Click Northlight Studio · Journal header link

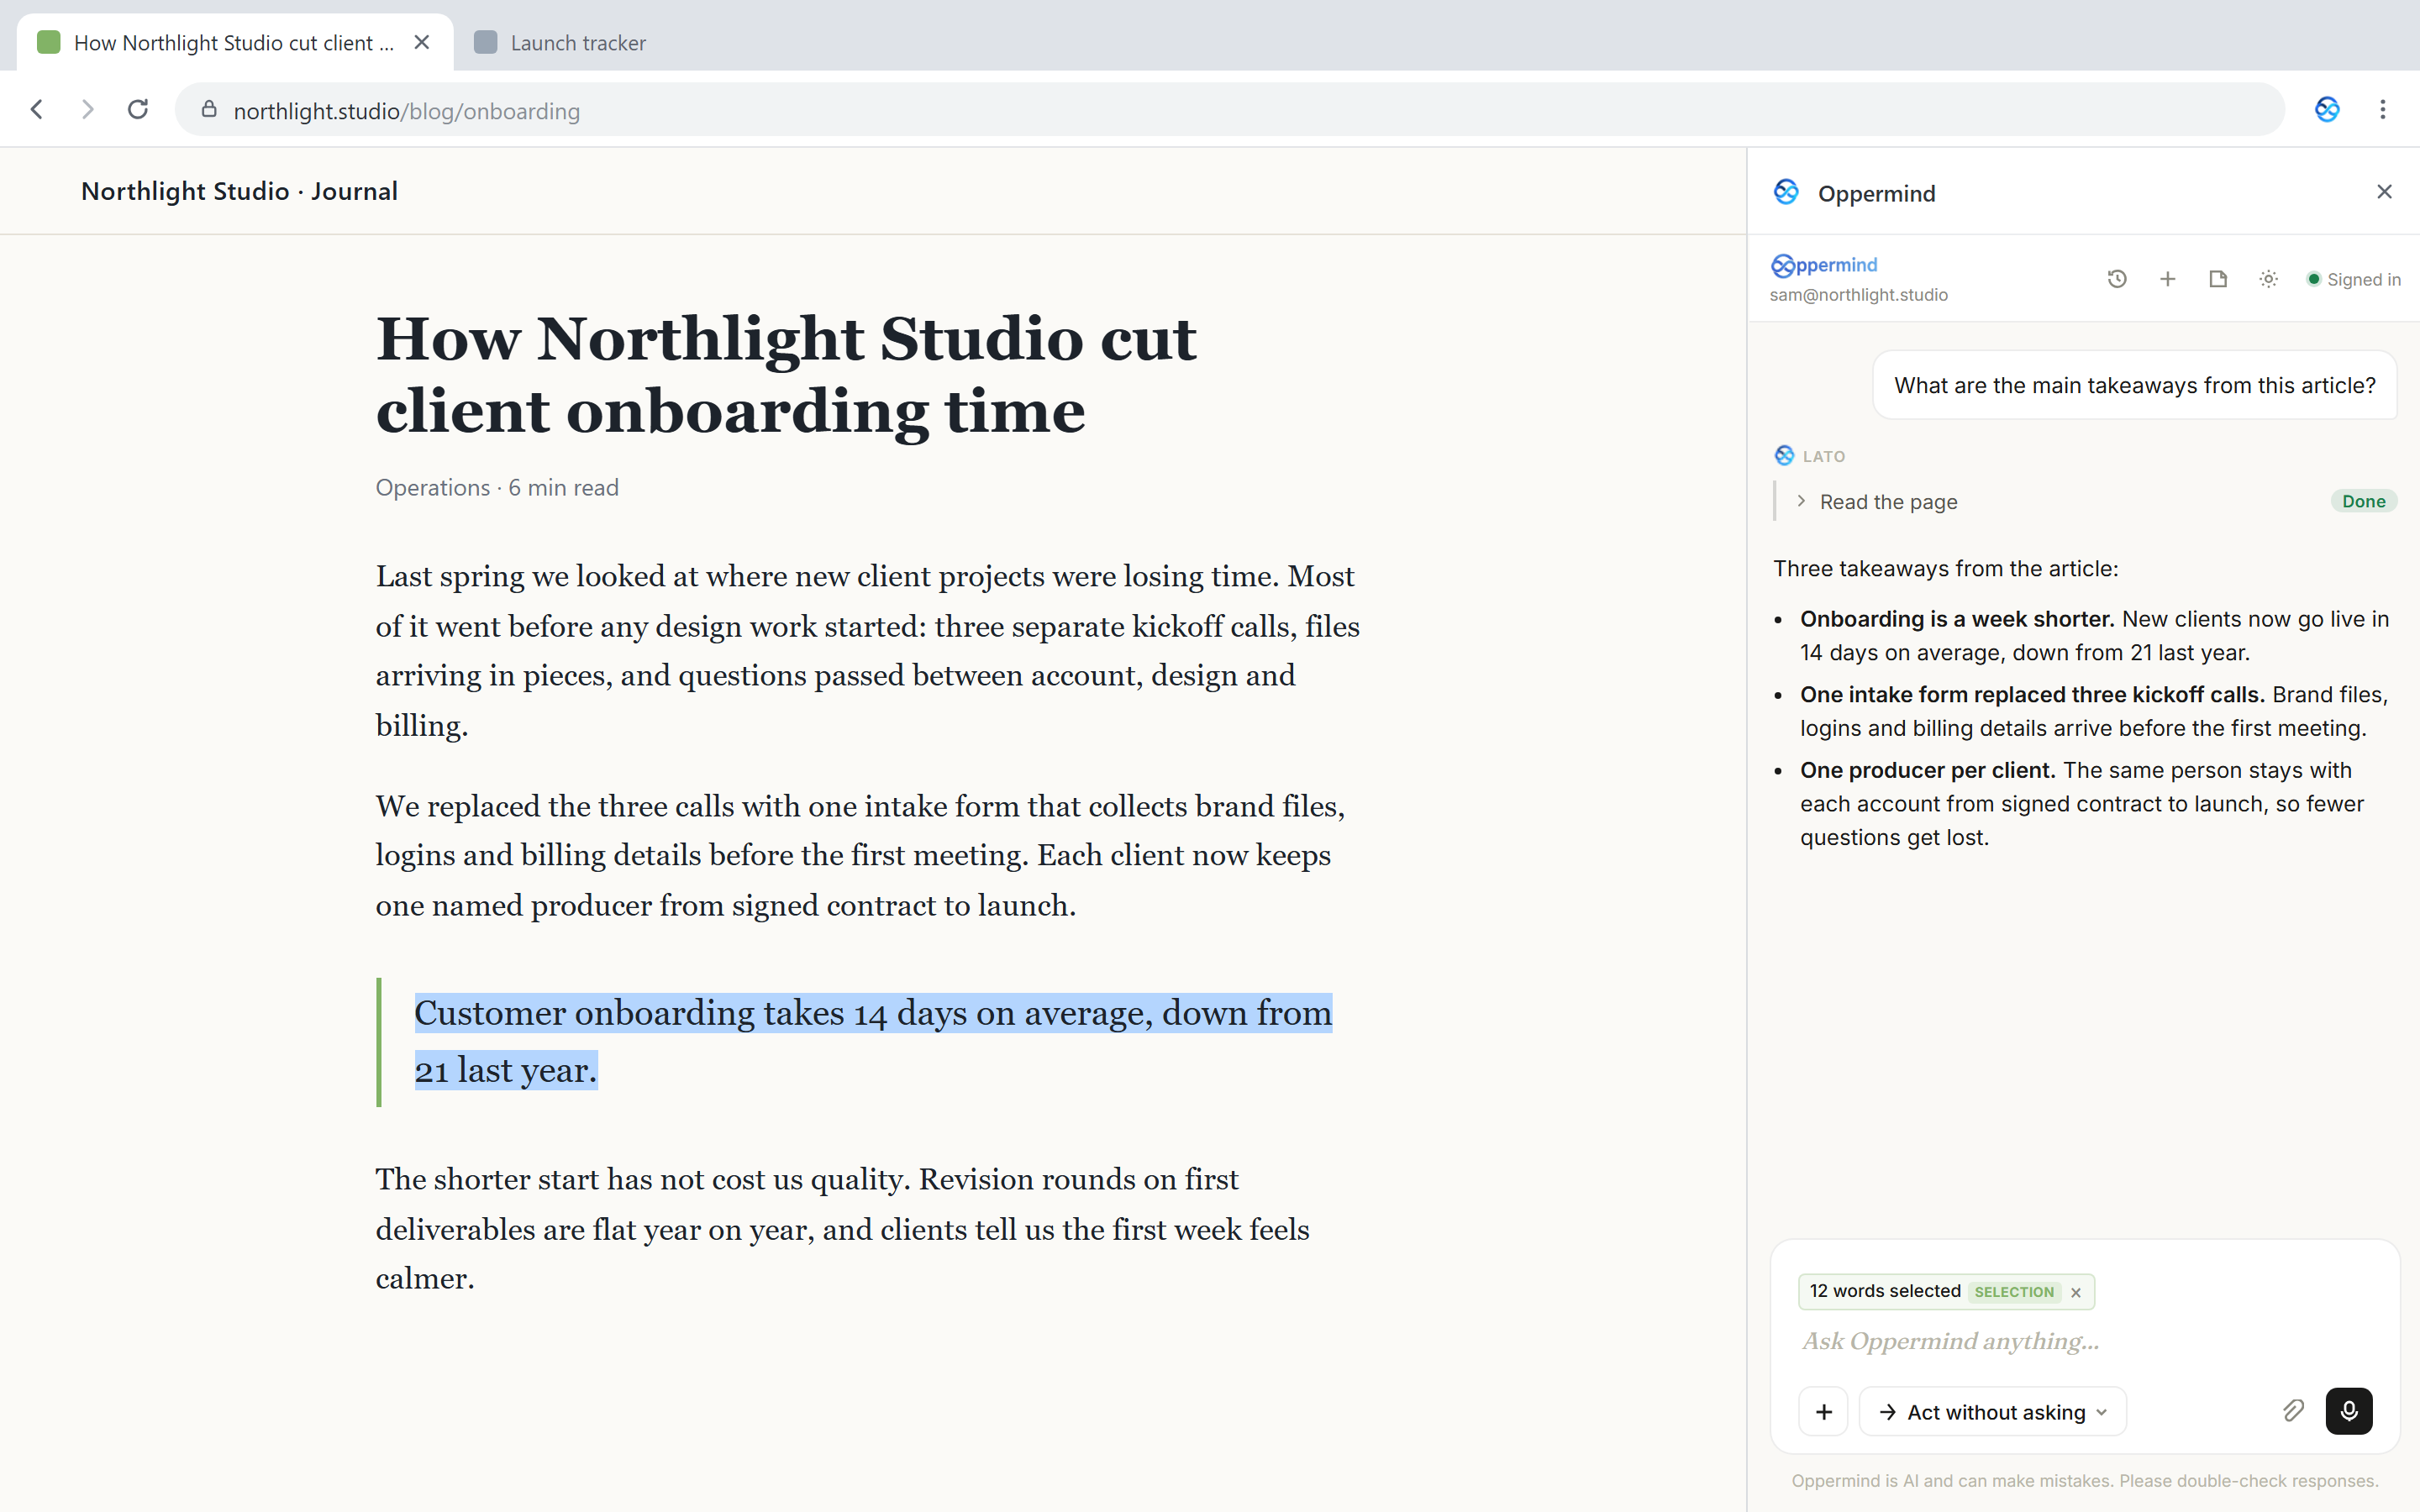coord(239,192)
